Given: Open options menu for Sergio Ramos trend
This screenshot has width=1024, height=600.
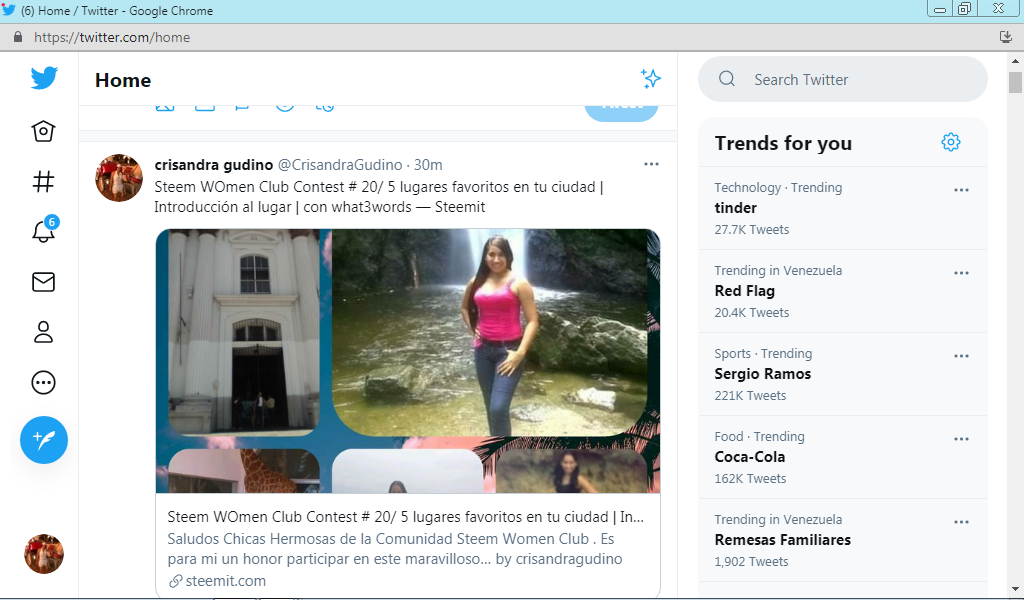Looking at the screenshot, I should point(961,356).
